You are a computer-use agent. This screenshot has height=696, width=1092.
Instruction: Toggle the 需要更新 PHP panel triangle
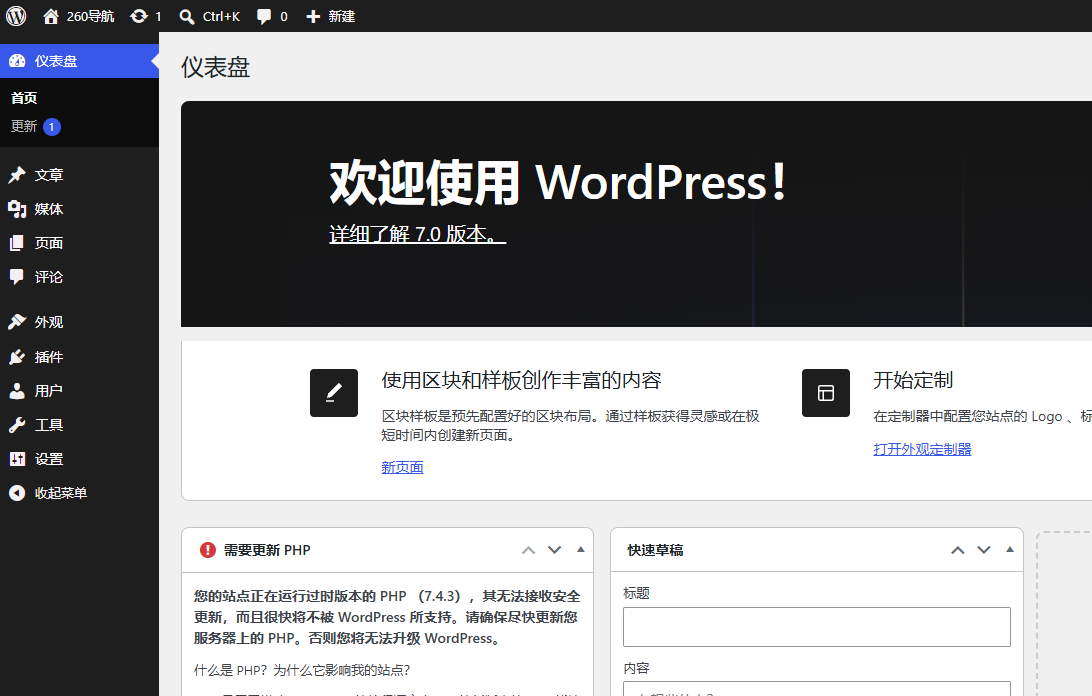pyautogui.click(x=580, y=550)
